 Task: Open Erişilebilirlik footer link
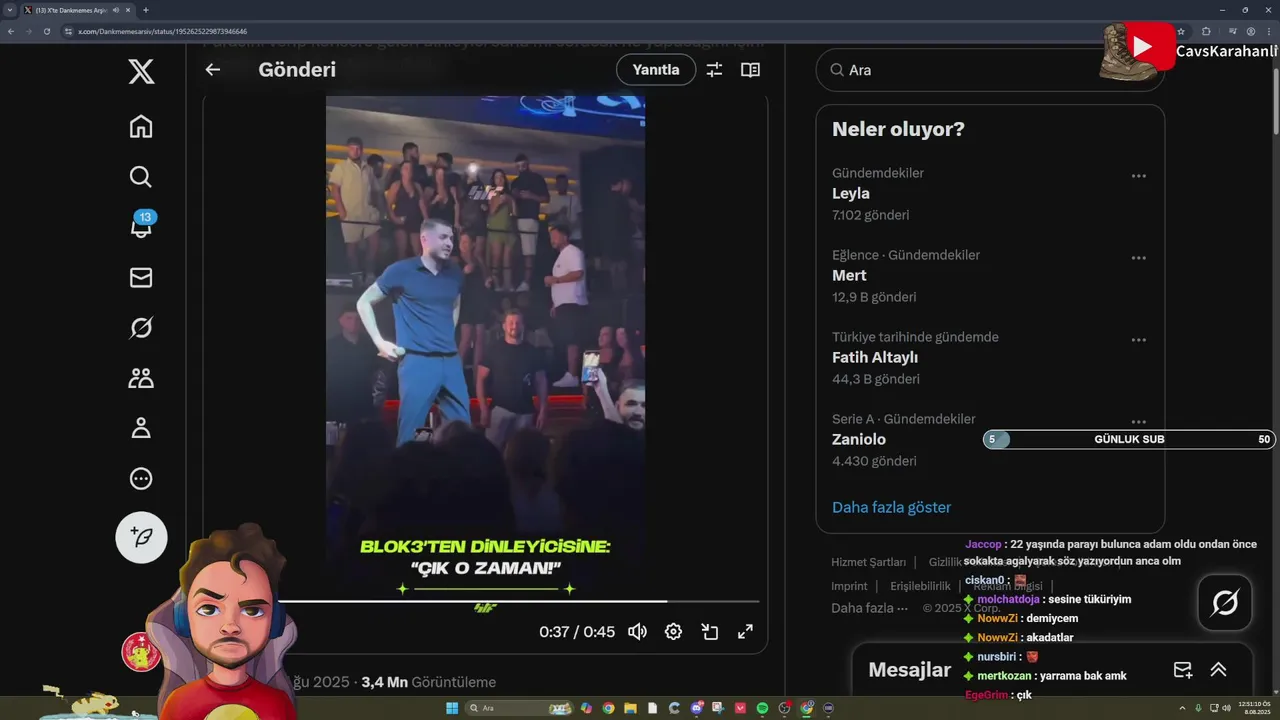pyautogui.click(x=920, y=586)
